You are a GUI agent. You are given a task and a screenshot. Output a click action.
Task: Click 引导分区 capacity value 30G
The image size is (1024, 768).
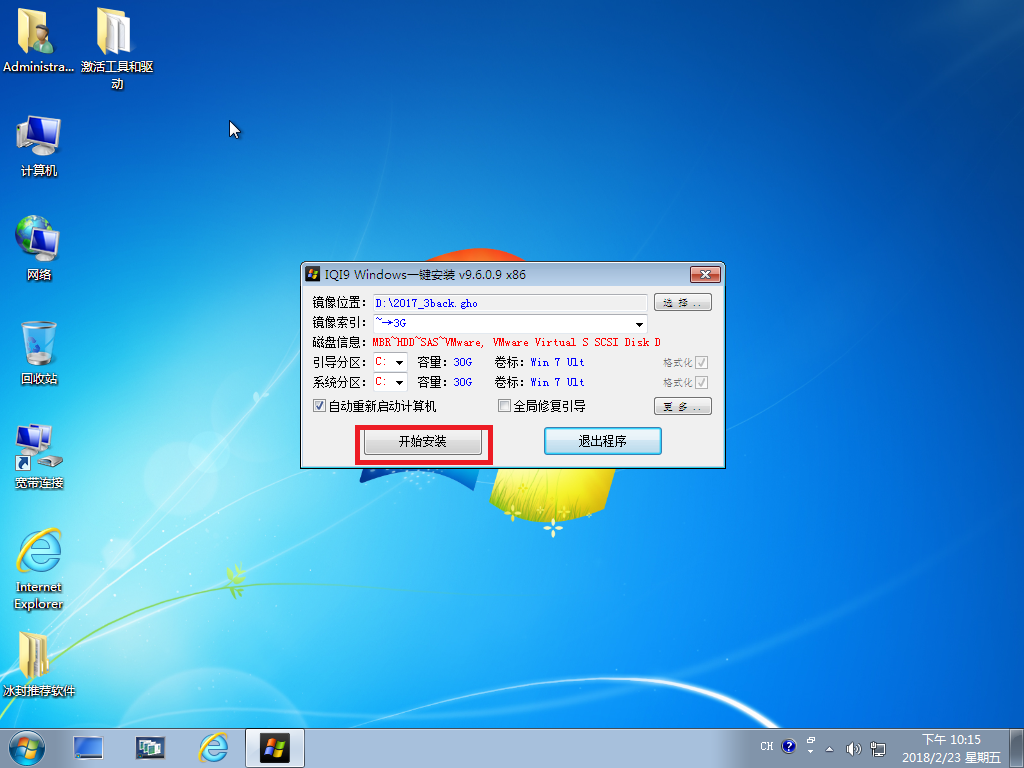[462, 362]
